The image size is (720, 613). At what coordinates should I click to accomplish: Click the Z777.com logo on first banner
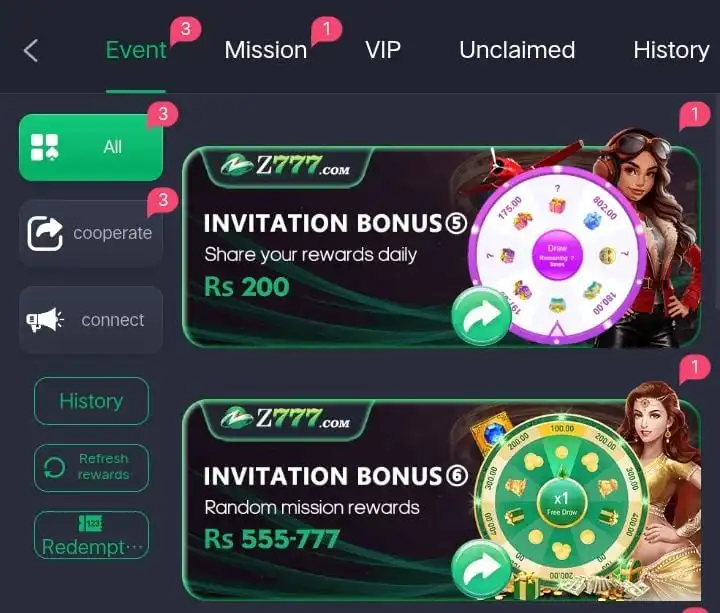(x=285, y=165)
